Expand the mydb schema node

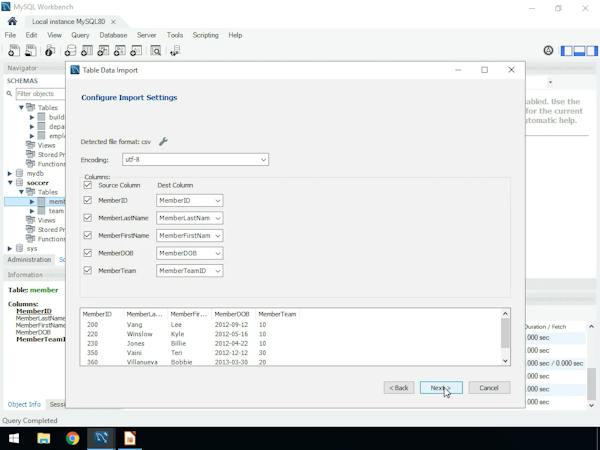[10, 173]
